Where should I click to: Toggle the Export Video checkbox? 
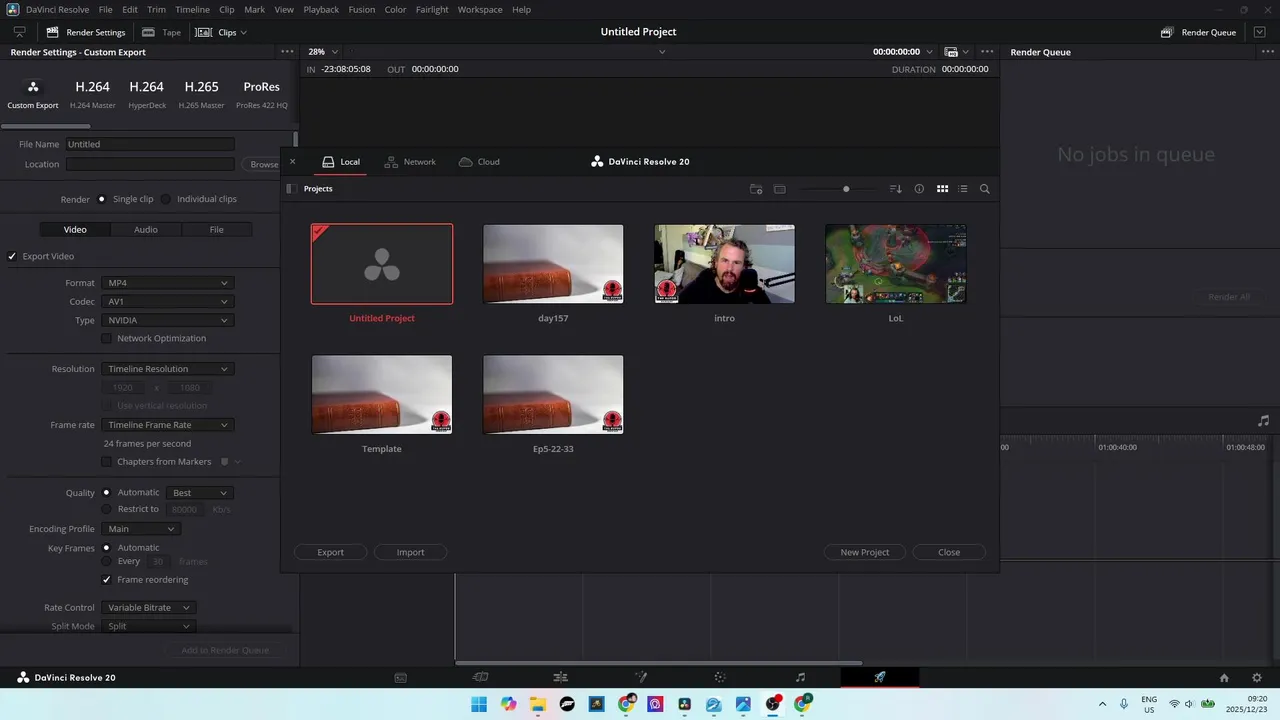(x=12, y=256)
